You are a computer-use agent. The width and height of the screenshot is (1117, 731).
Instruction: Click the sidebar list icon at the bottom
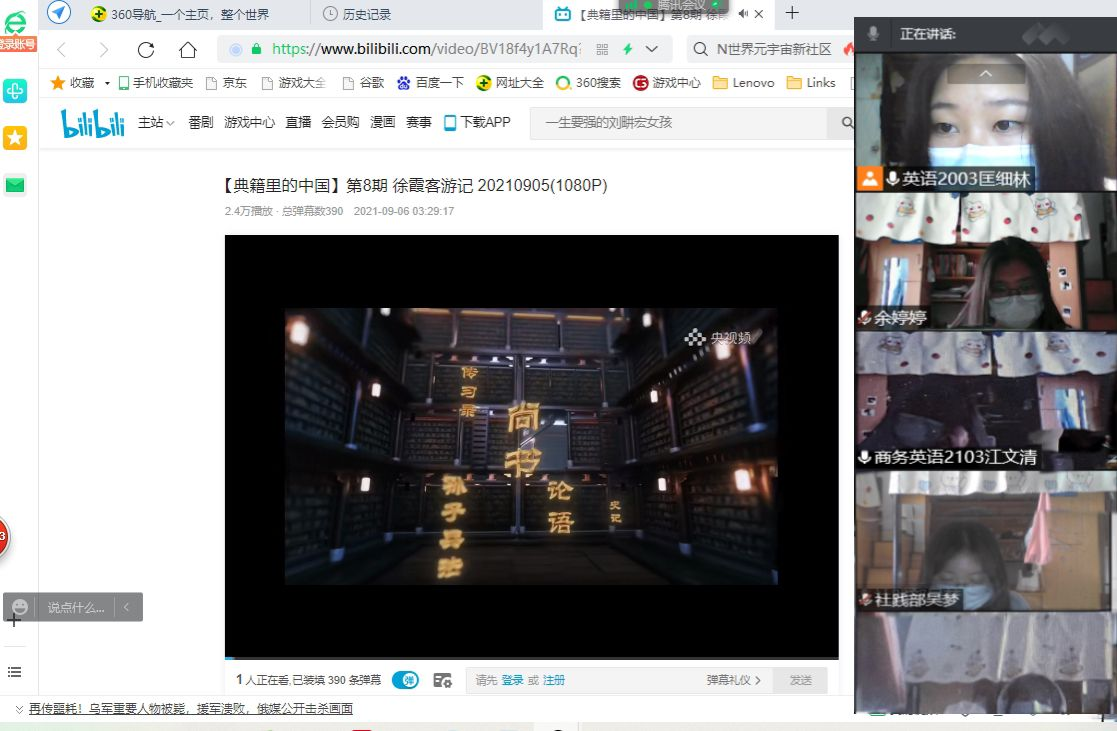(14, 672)
